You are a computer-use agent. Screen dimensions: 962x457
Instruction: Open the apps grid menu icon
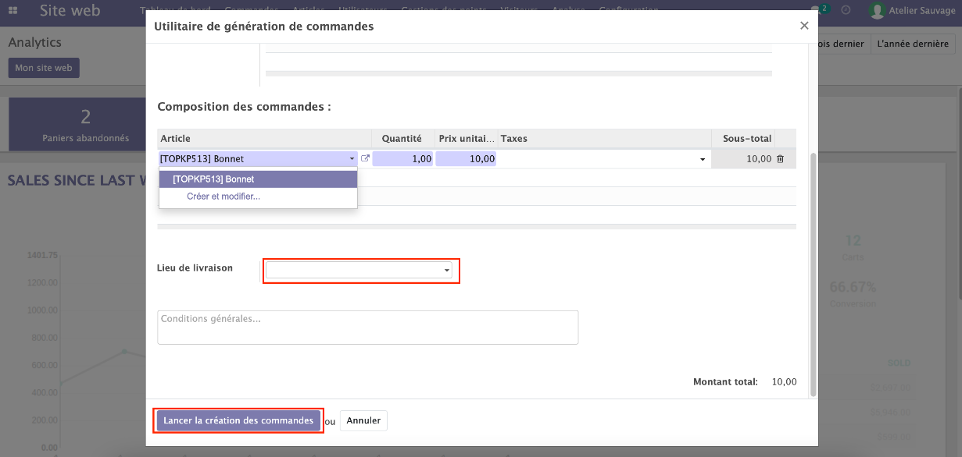[13, 10]
